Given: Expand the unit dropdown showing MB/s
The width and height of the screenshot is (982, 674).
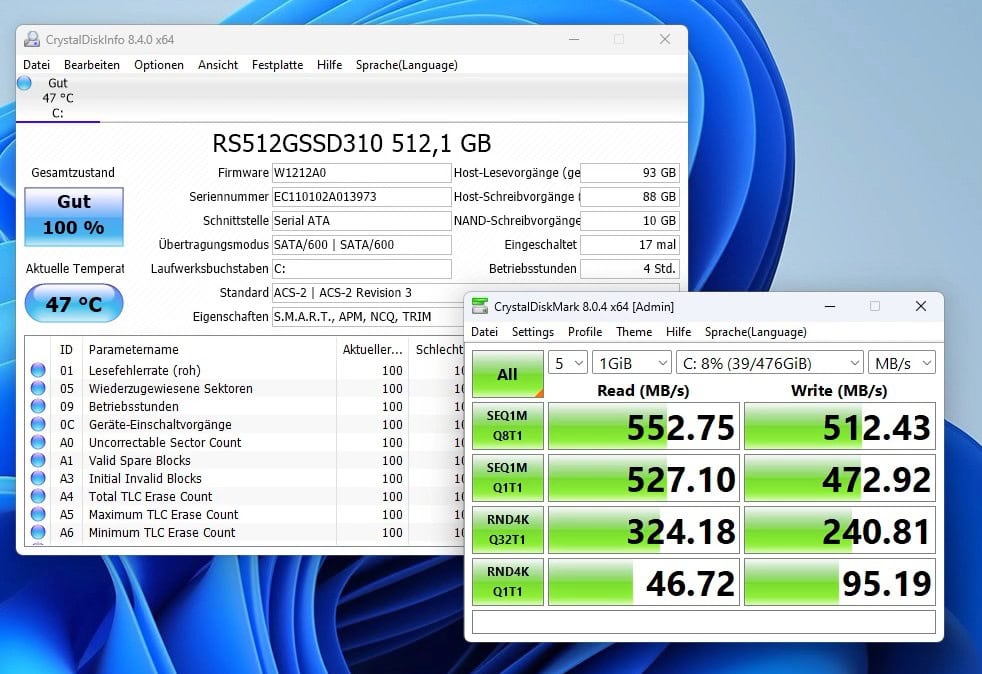Looking at the screenshot, I should click(901, 363).
